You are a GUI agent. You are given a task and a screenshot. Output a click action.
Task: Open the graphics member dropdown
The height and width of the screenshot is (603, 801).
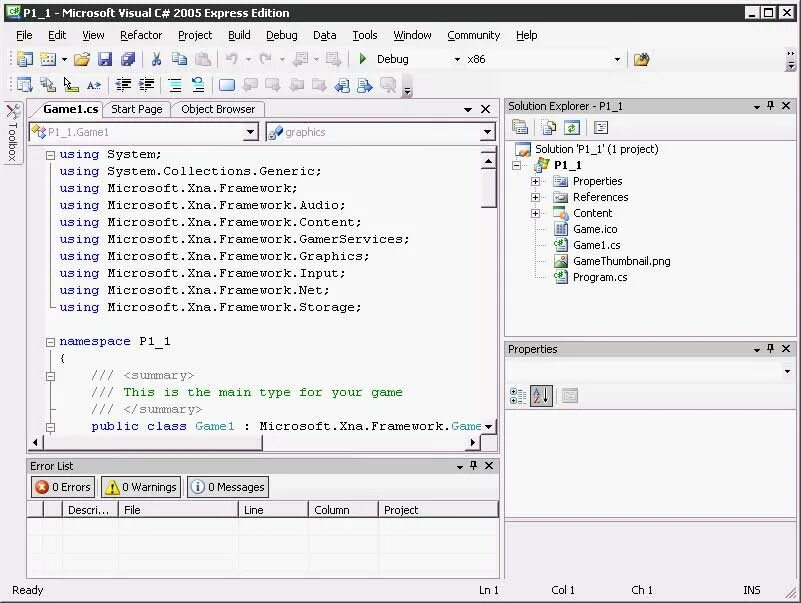point(487,132)
